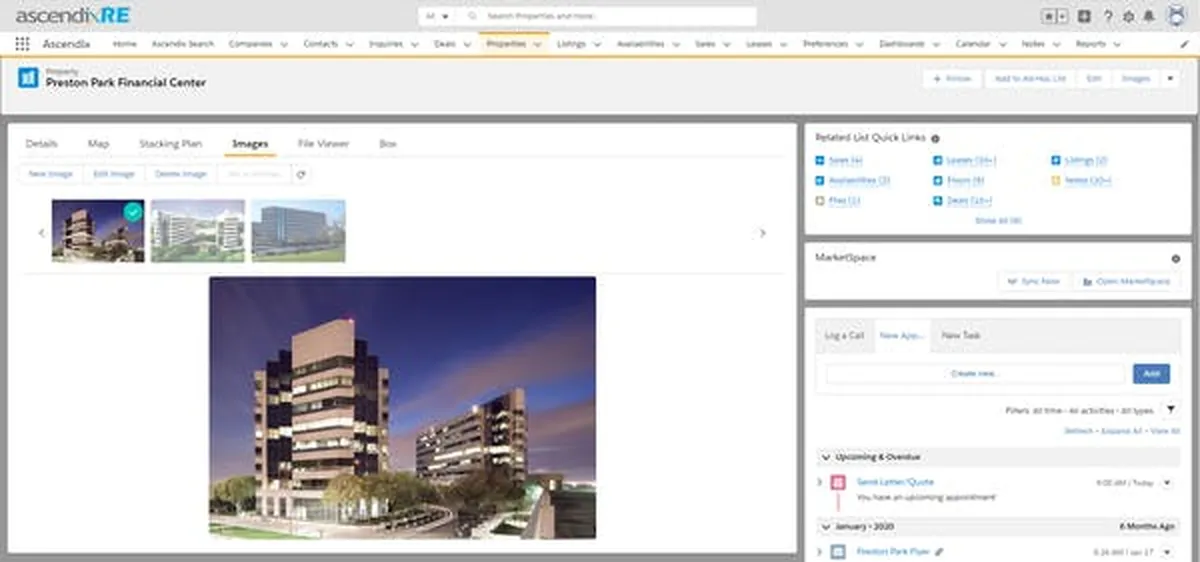The height and width of the screenshot is (562, 1200).
Task: Show previous thumbnails with left arrow
Action: pos(41,233)
